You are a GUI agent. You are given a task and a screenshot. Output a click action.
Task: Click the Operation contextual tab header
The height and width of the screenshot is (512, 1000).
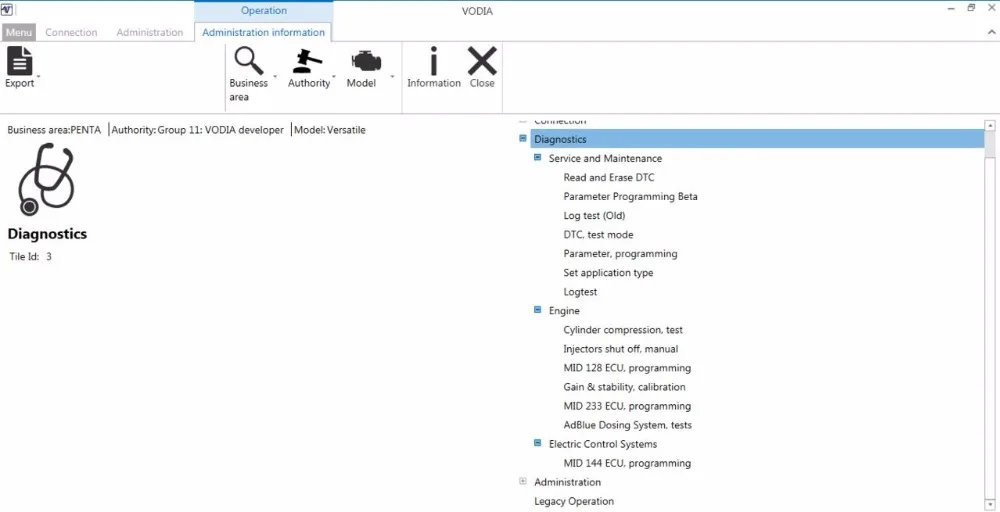tap(263, 11)
